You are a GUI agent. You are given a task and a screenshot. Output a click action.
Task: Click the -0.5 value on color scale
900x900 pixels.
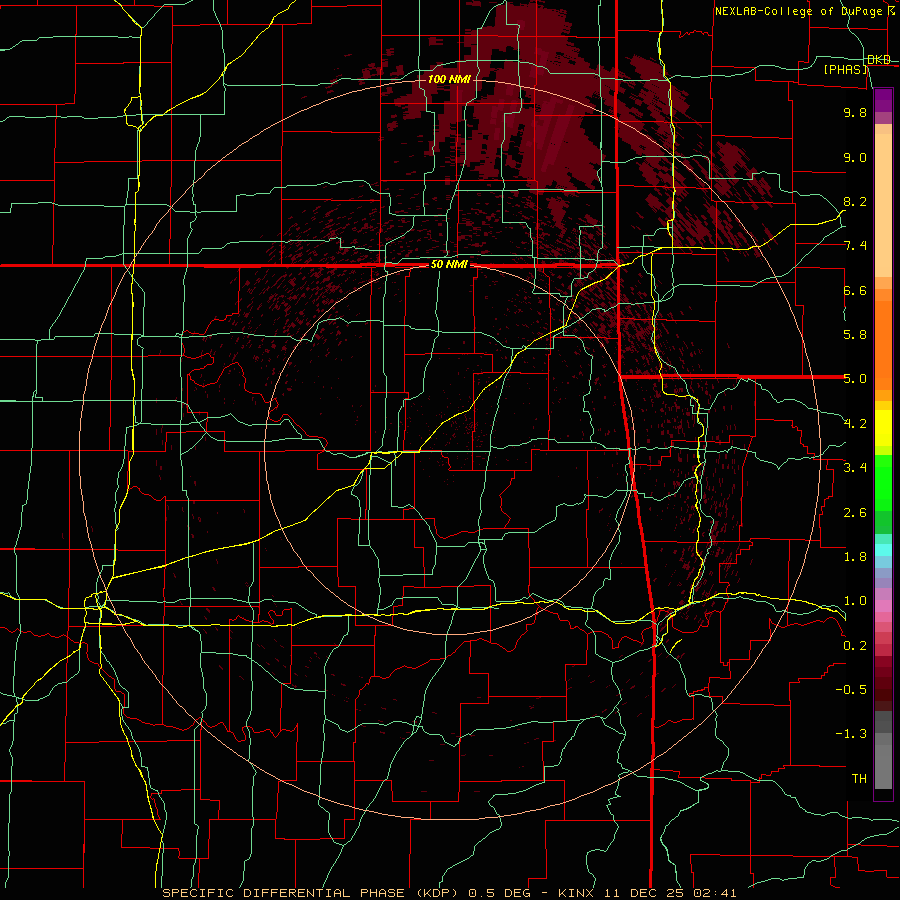tap(851, 690)
